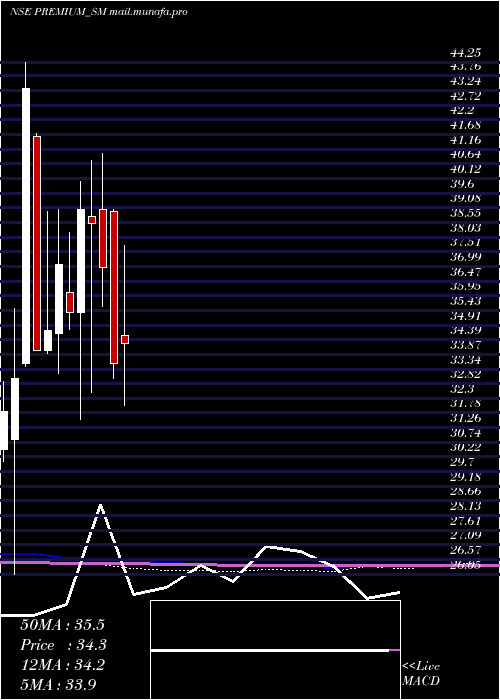This screenshot has width=500, height=700.
Task: Click the 43.24 price axis label
Action: 466,81
